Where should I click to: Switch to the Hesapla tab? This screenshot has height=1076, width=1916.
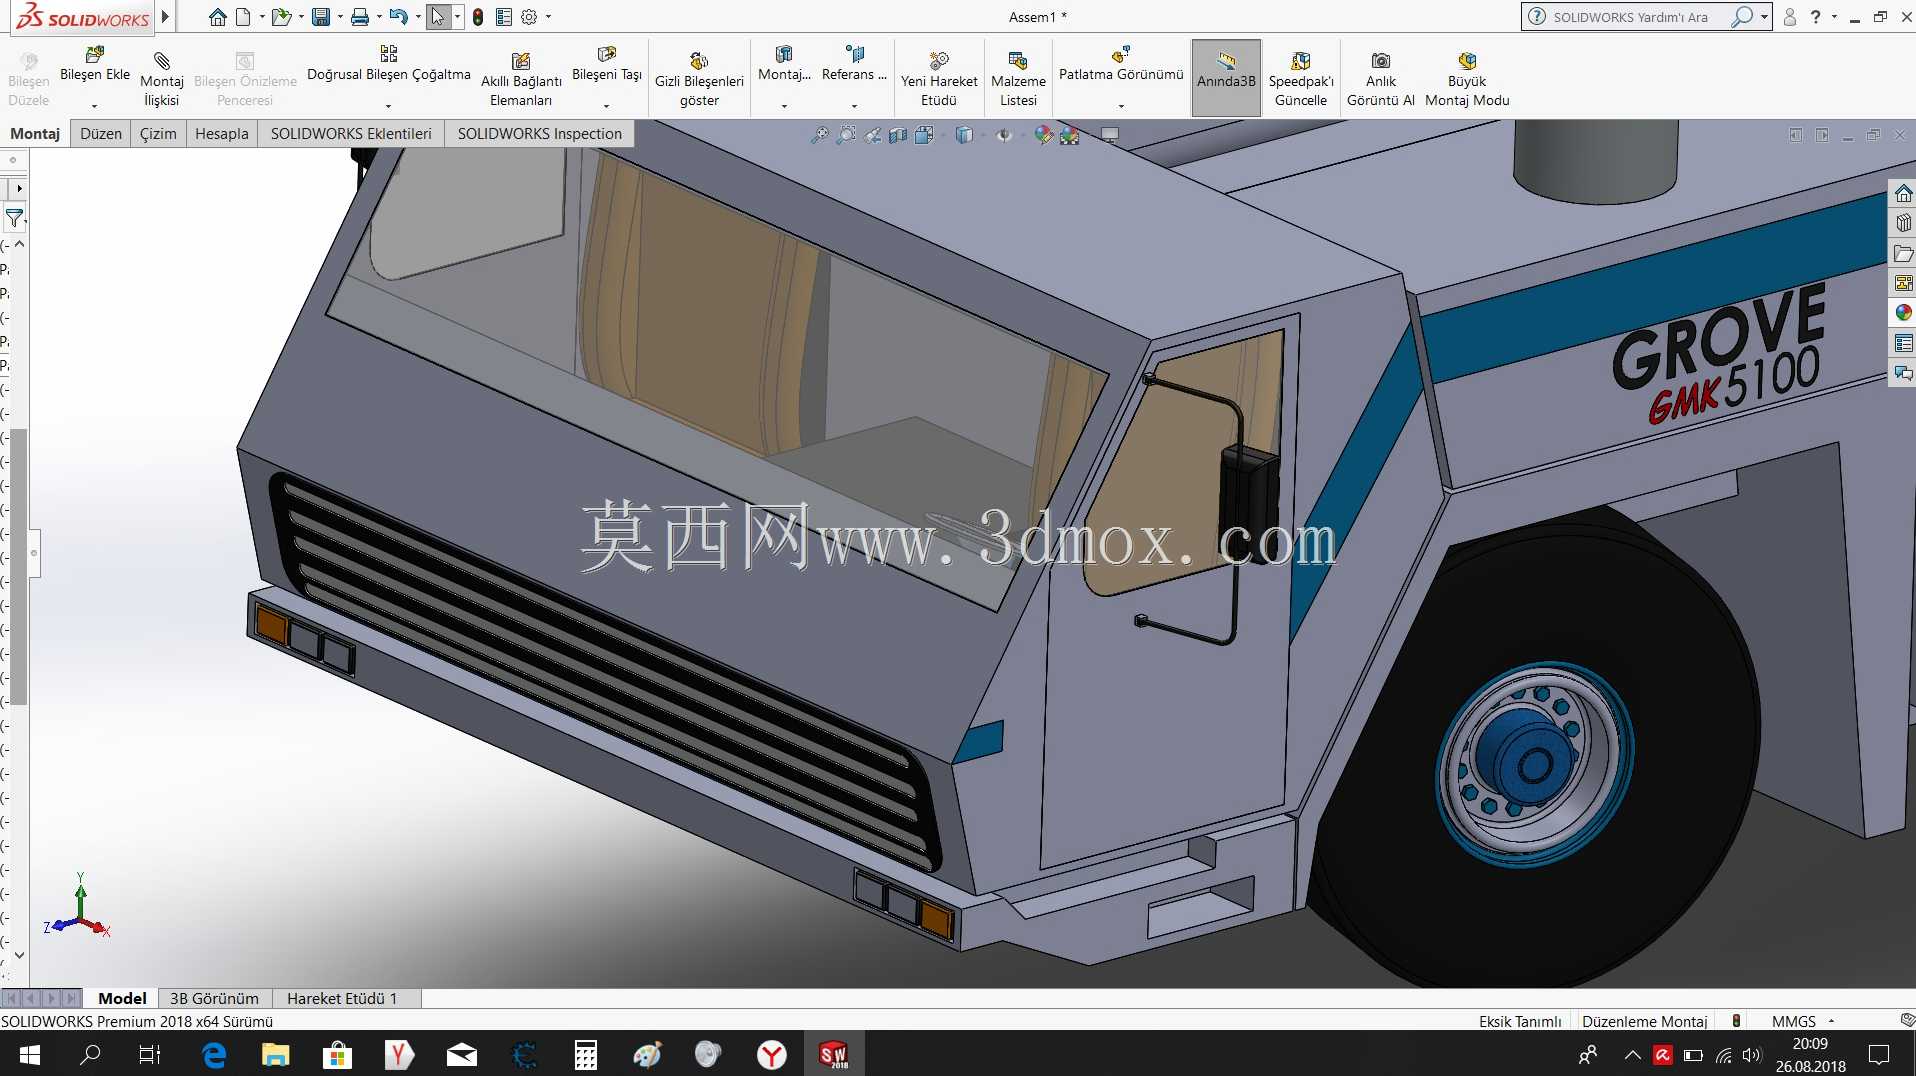point(222,134)
